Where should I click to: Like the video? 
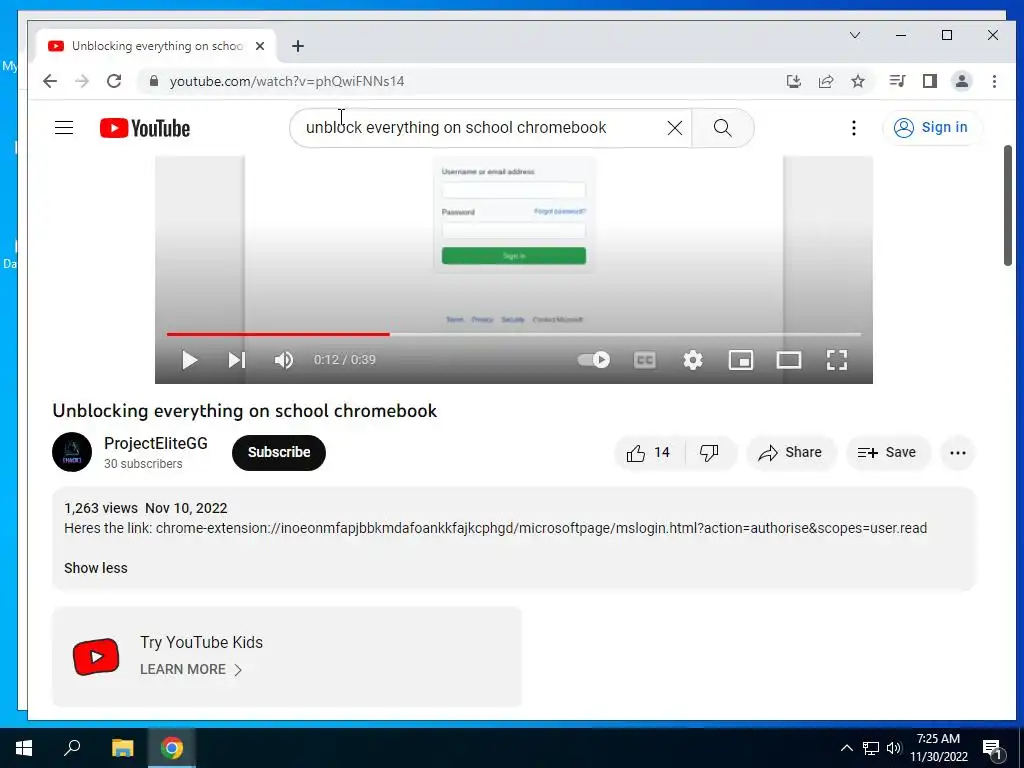coord(648,453)
